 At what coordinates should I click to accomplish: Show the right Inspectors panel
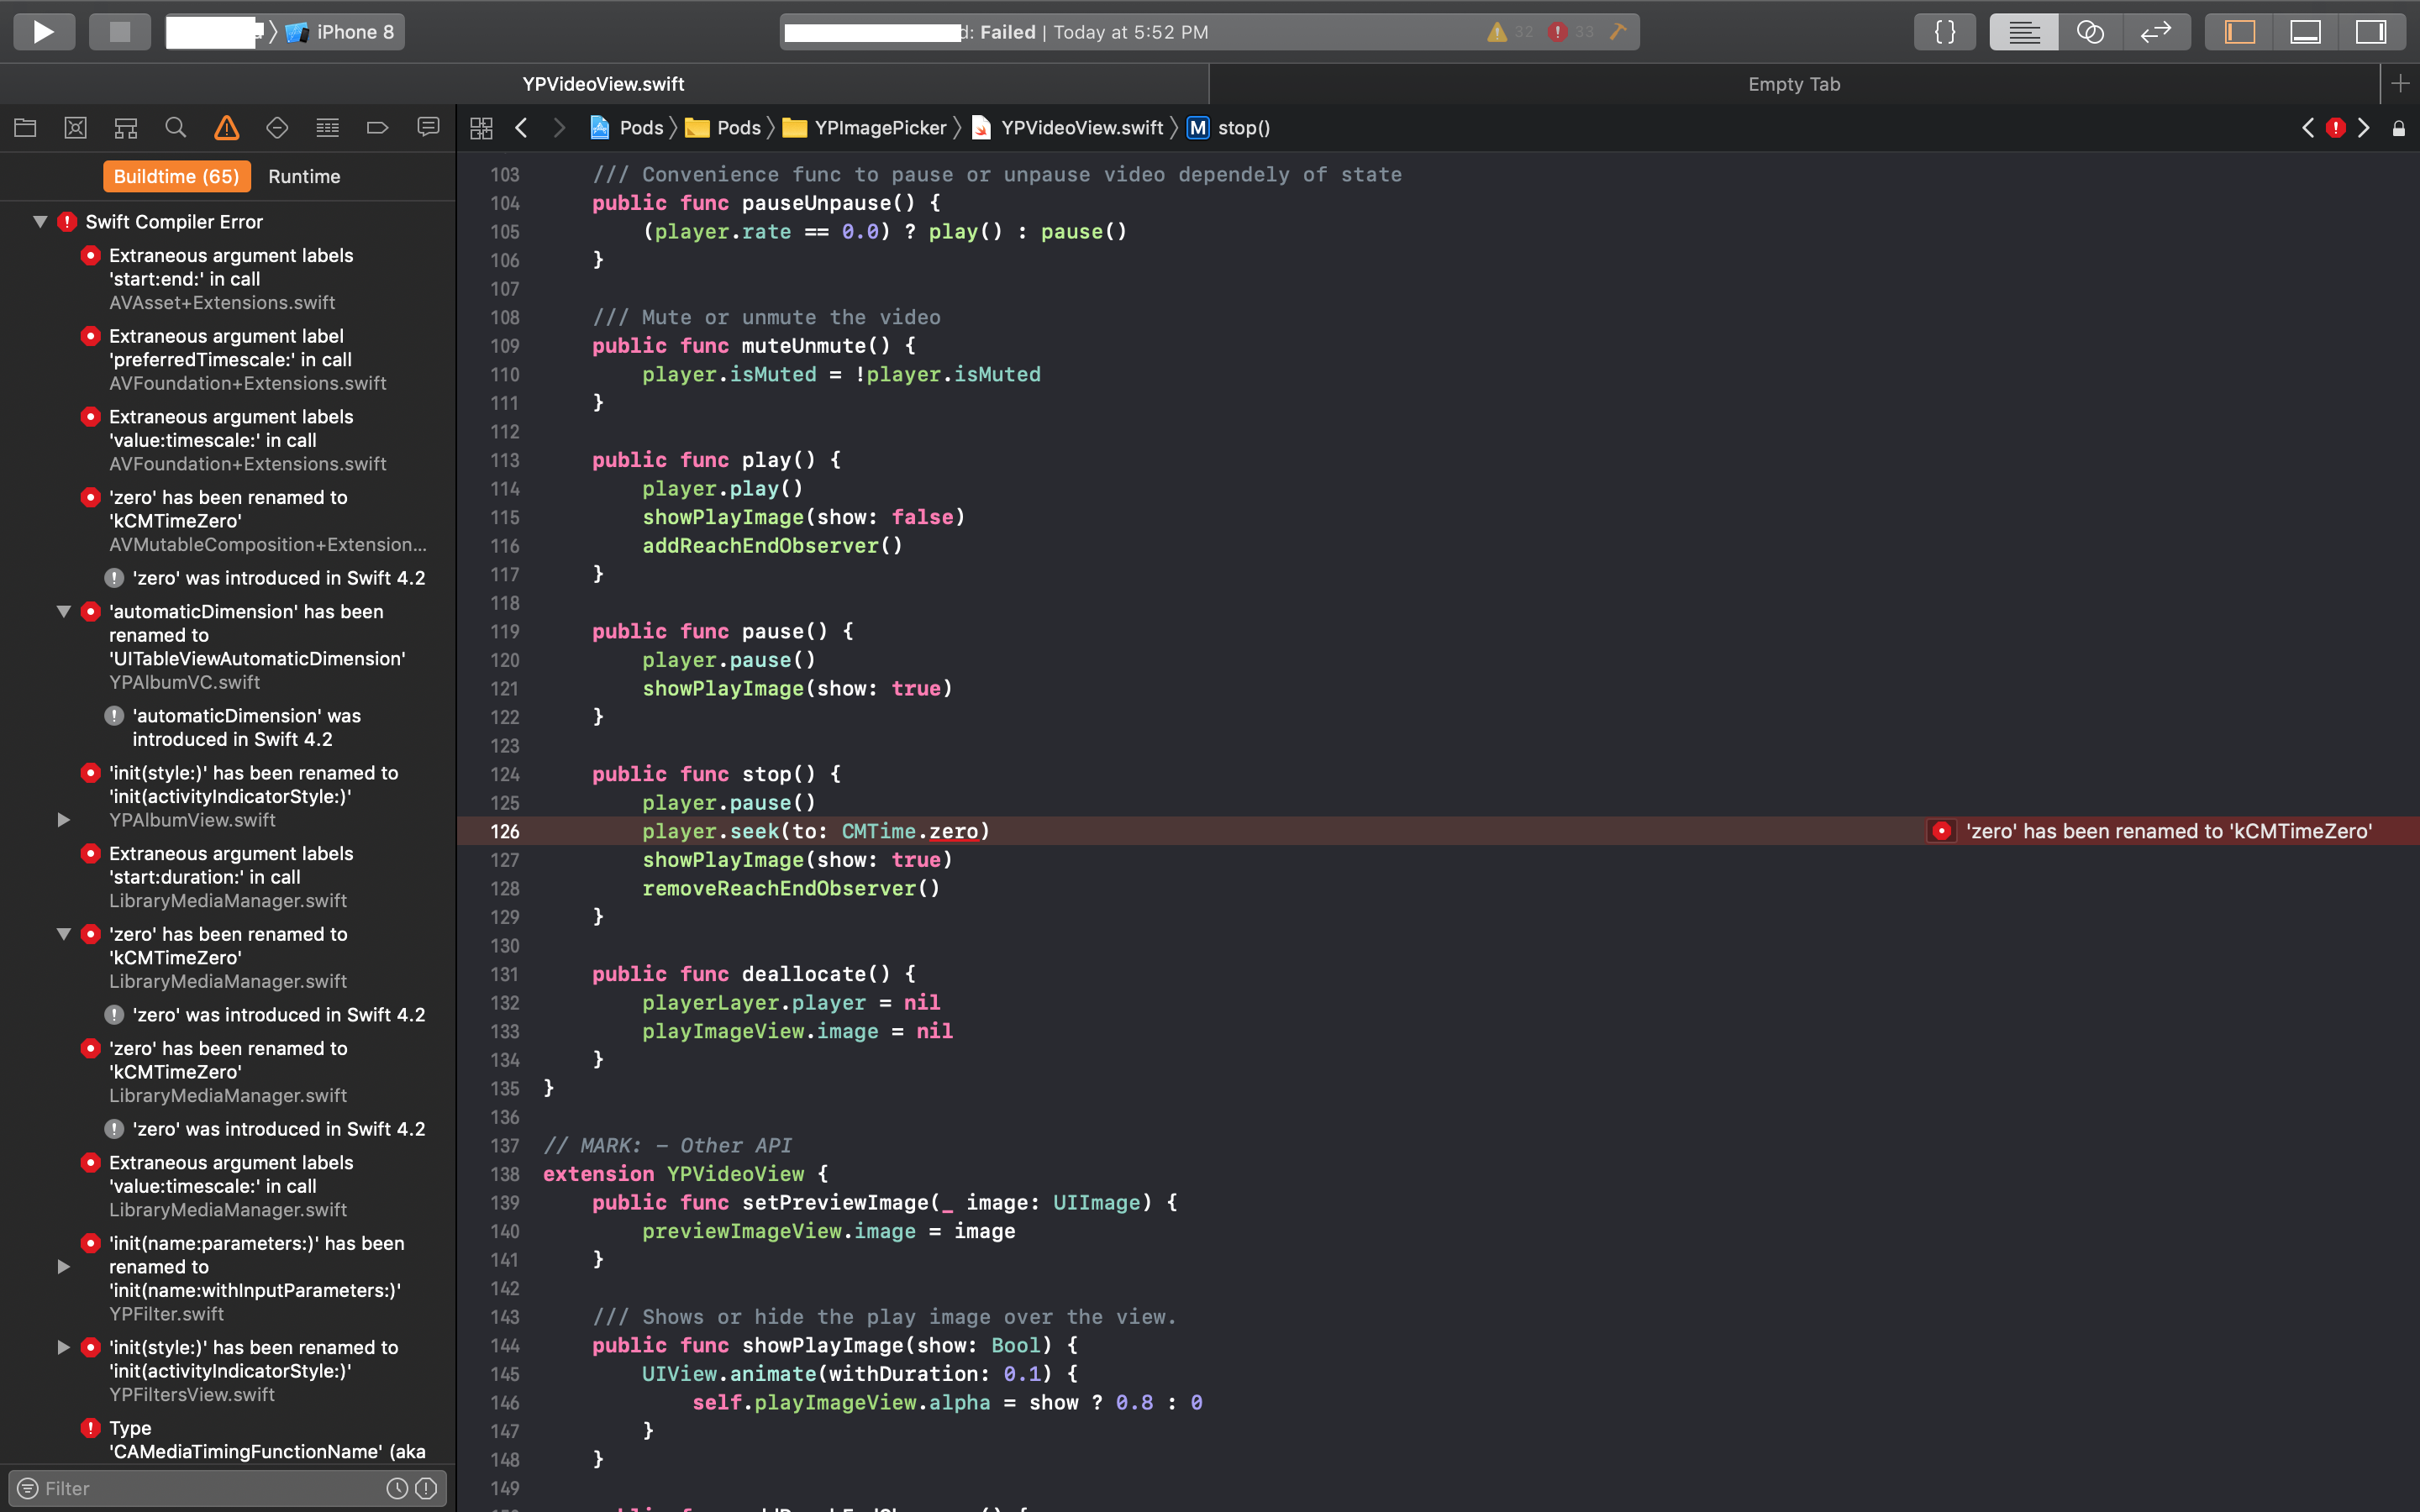[x=2371, y=31]
